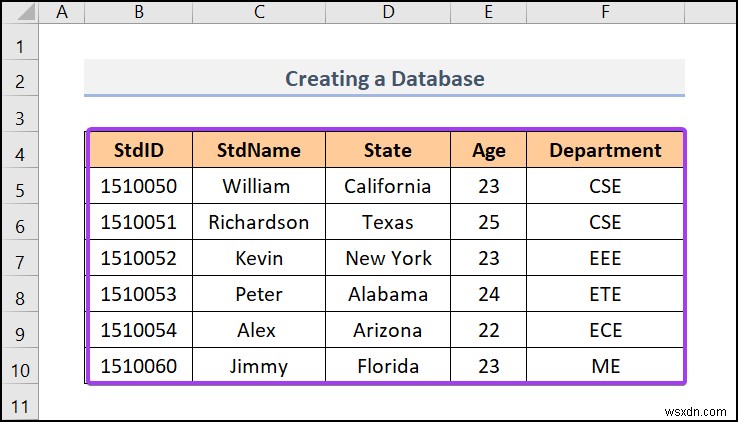Image resolution: width=738 pixels, height=422 pixels.
Task: Select column B header
Action: pos(138,12)
